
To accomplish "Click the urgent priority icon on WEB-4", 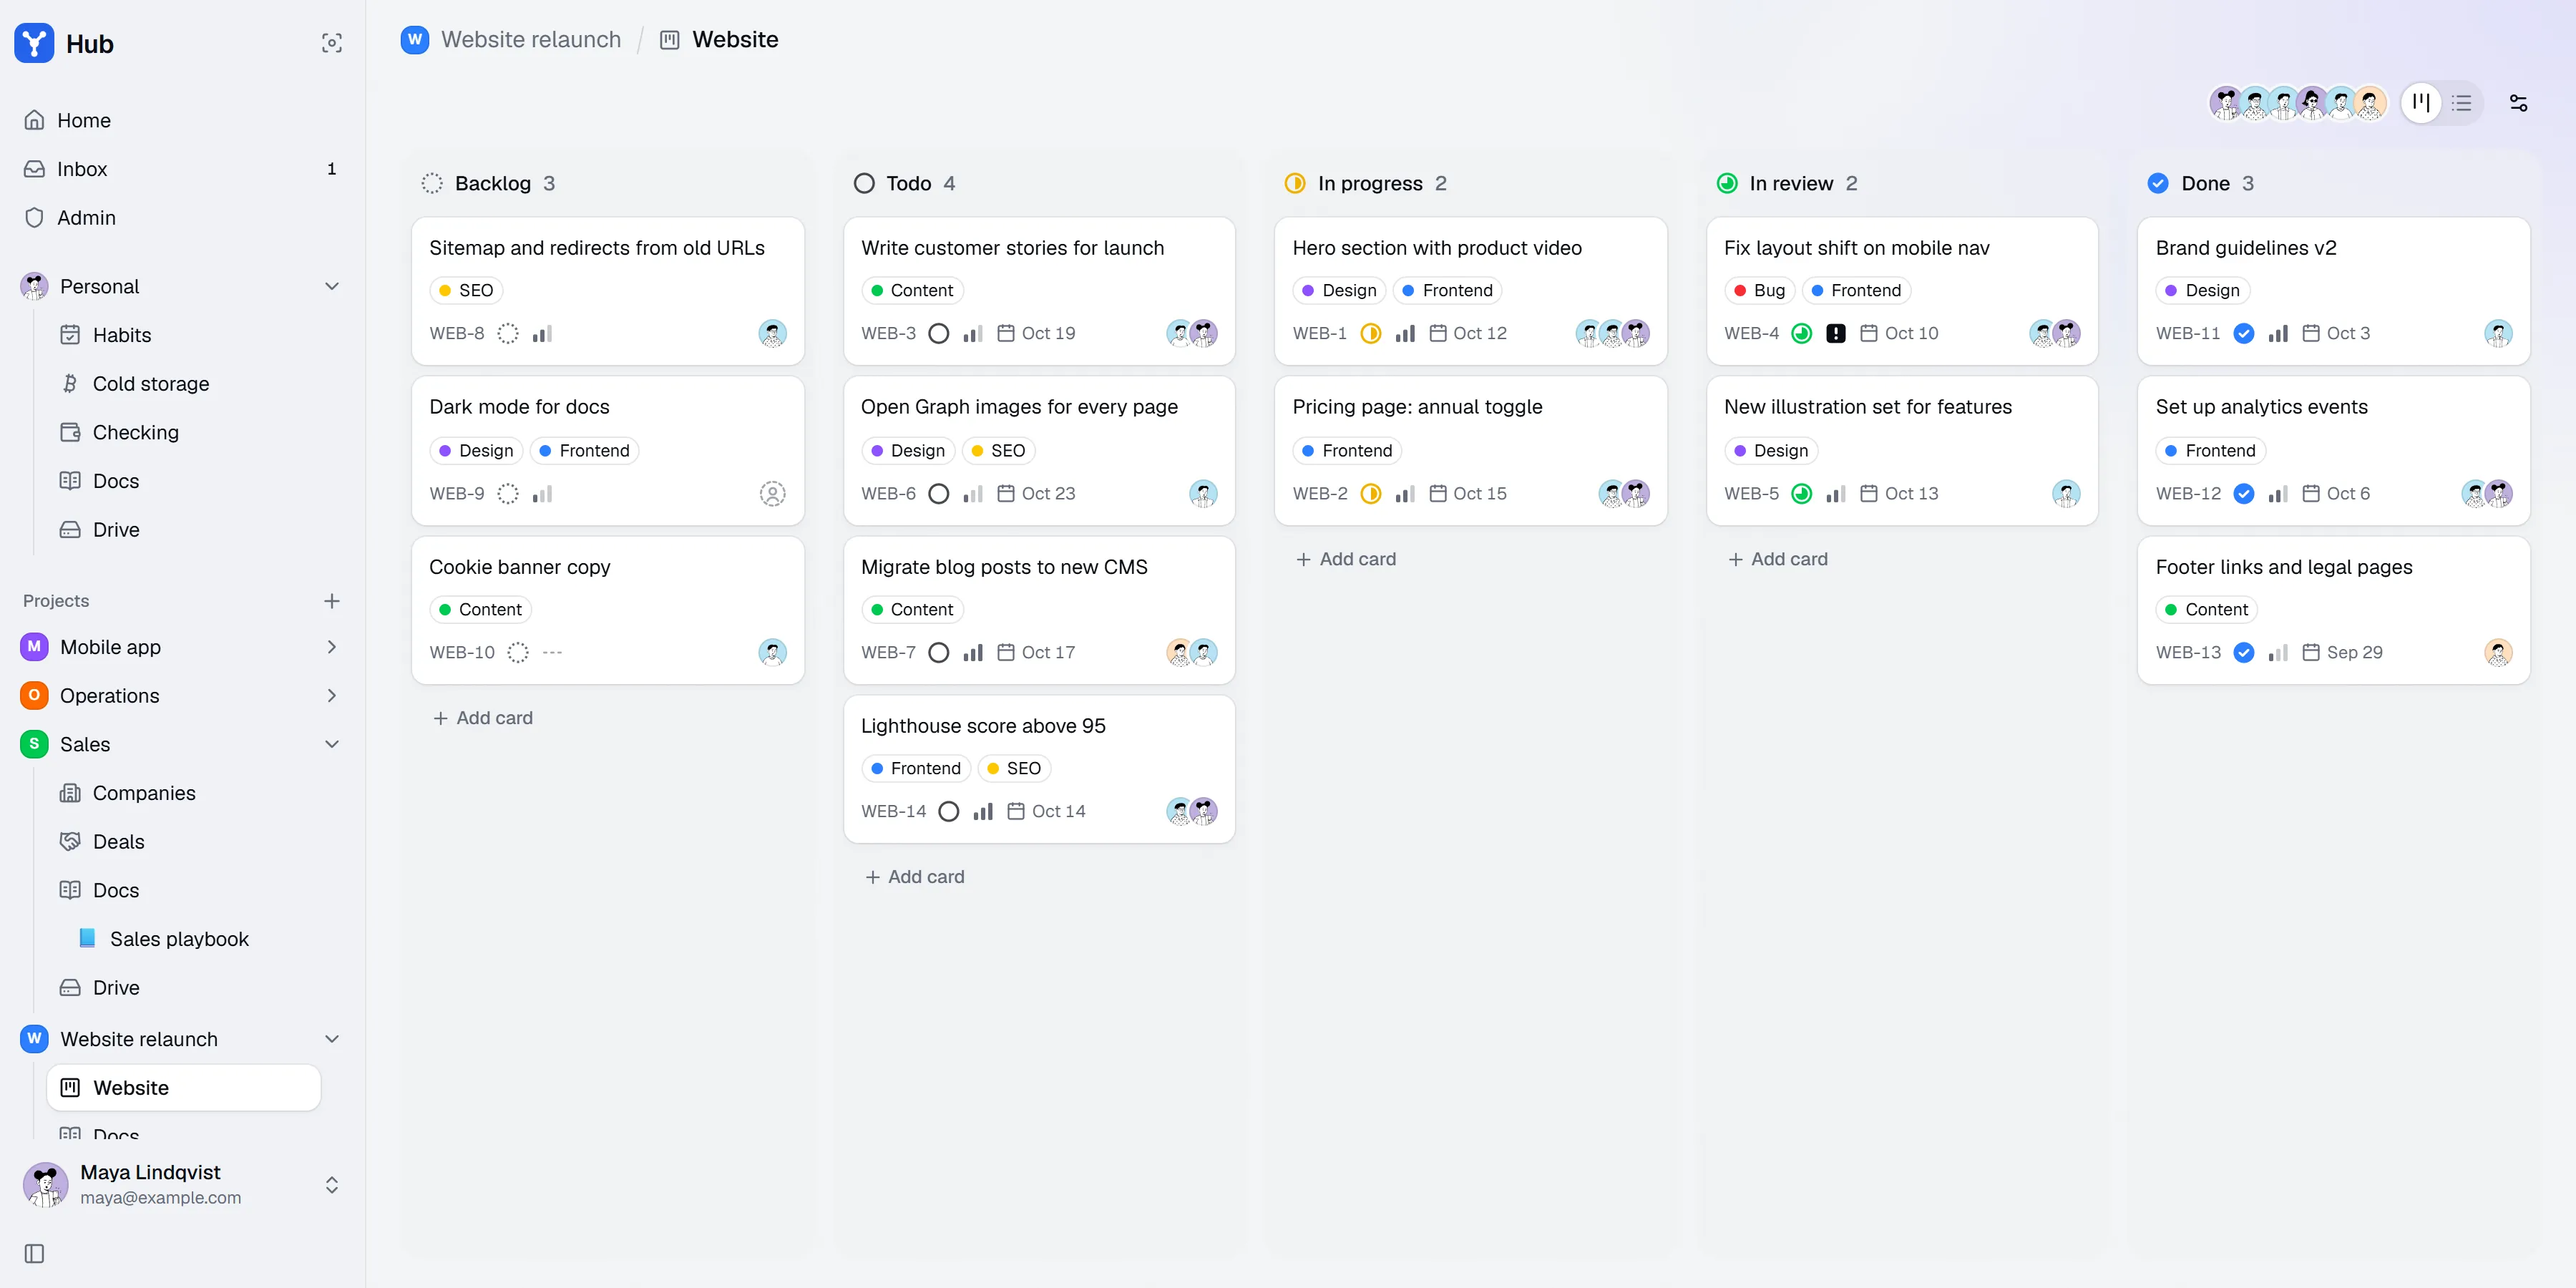I will [1836, 334].
